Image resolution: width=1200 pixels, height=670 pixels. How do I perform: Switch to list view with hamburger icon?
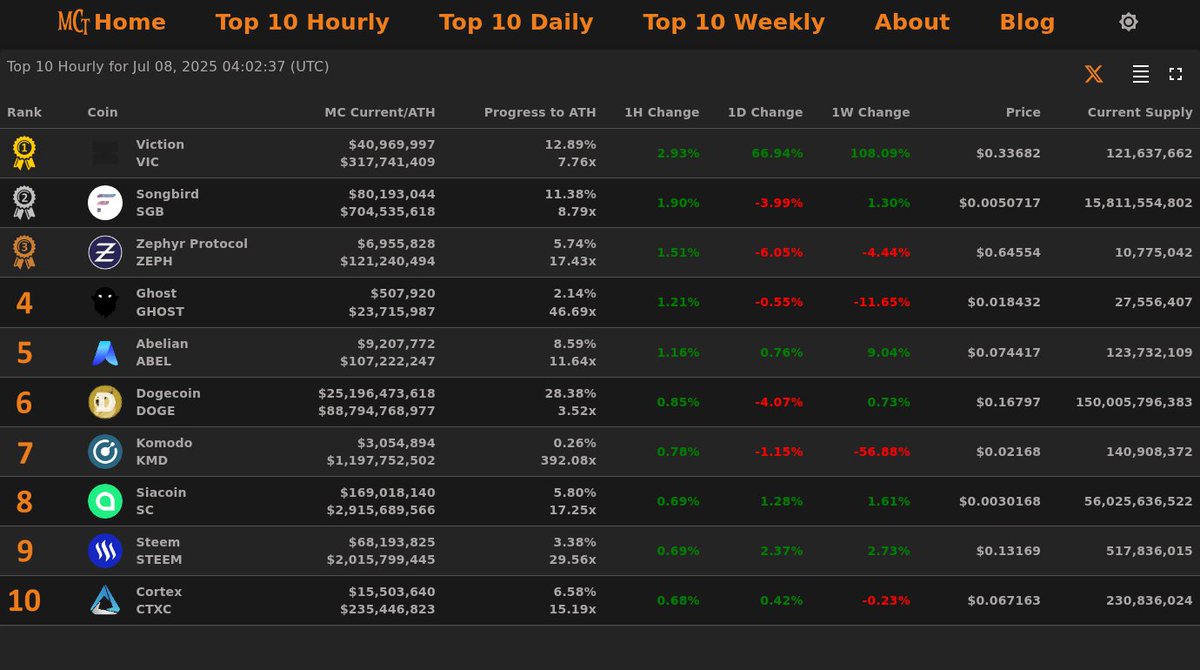tap(1140, 74)
